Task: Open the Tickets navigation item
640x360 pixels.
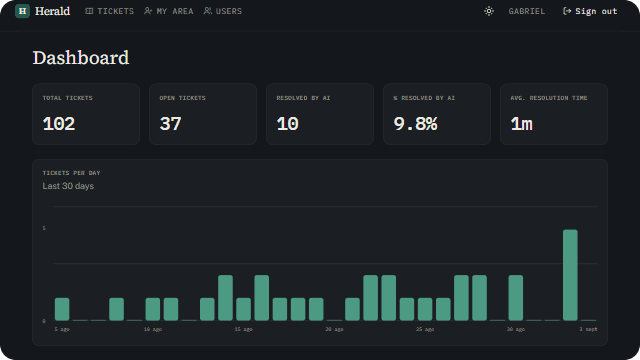Action: pos(109,11)
